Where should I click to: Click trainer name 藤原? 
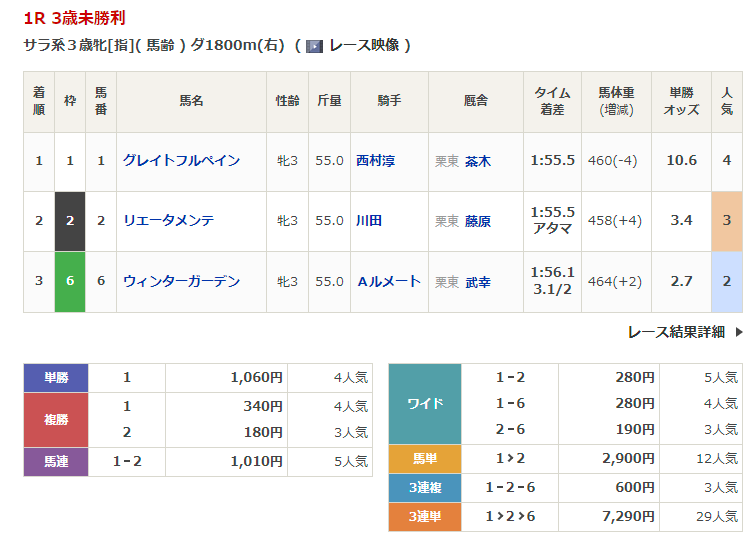click(x=478, y=221)
